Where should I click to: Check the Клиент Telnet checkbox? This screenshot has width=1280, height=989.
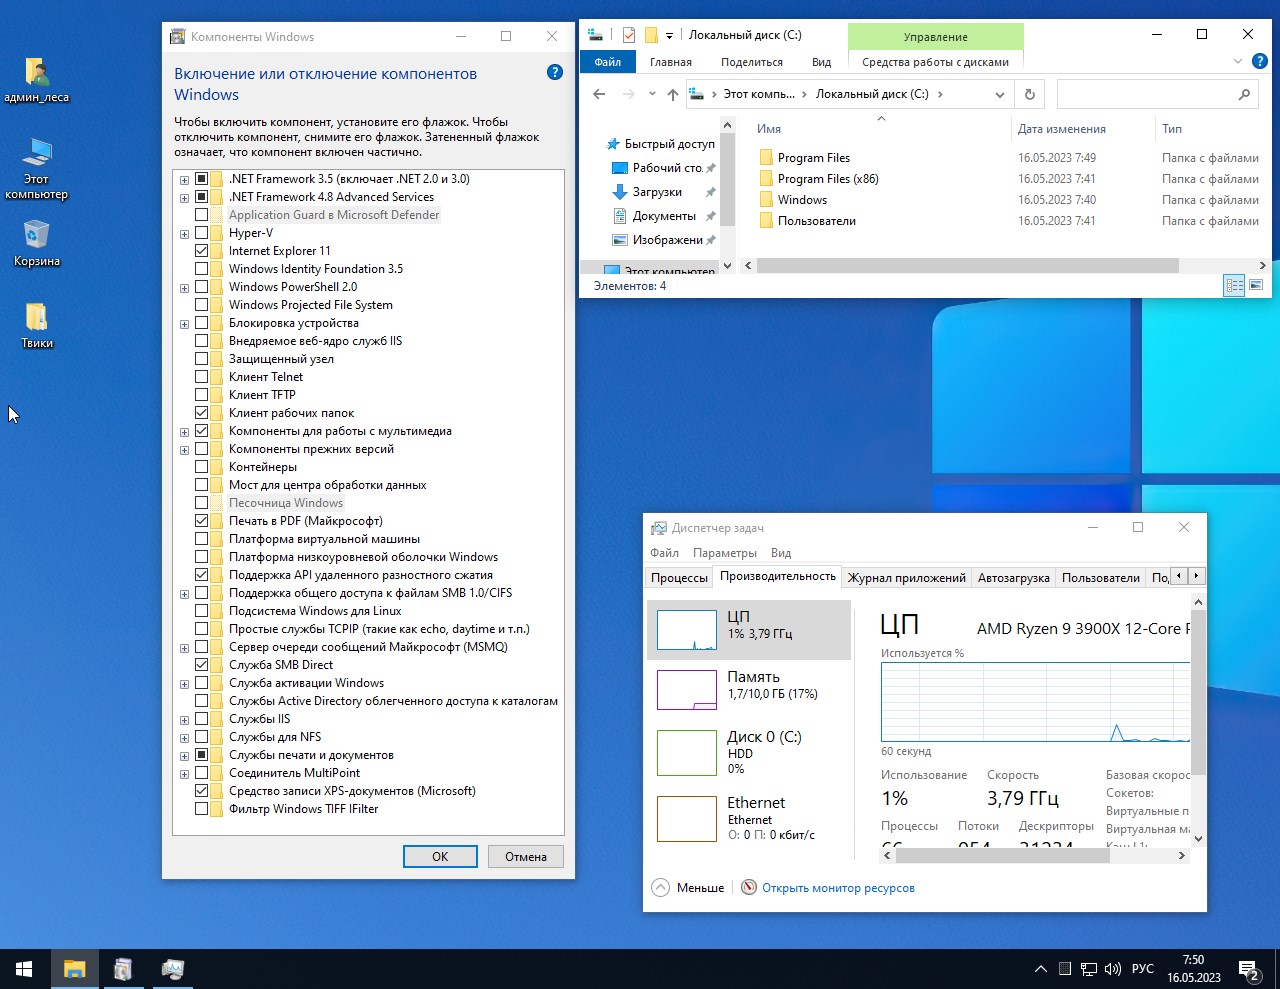pyautogui.click(x=202, y=377)
